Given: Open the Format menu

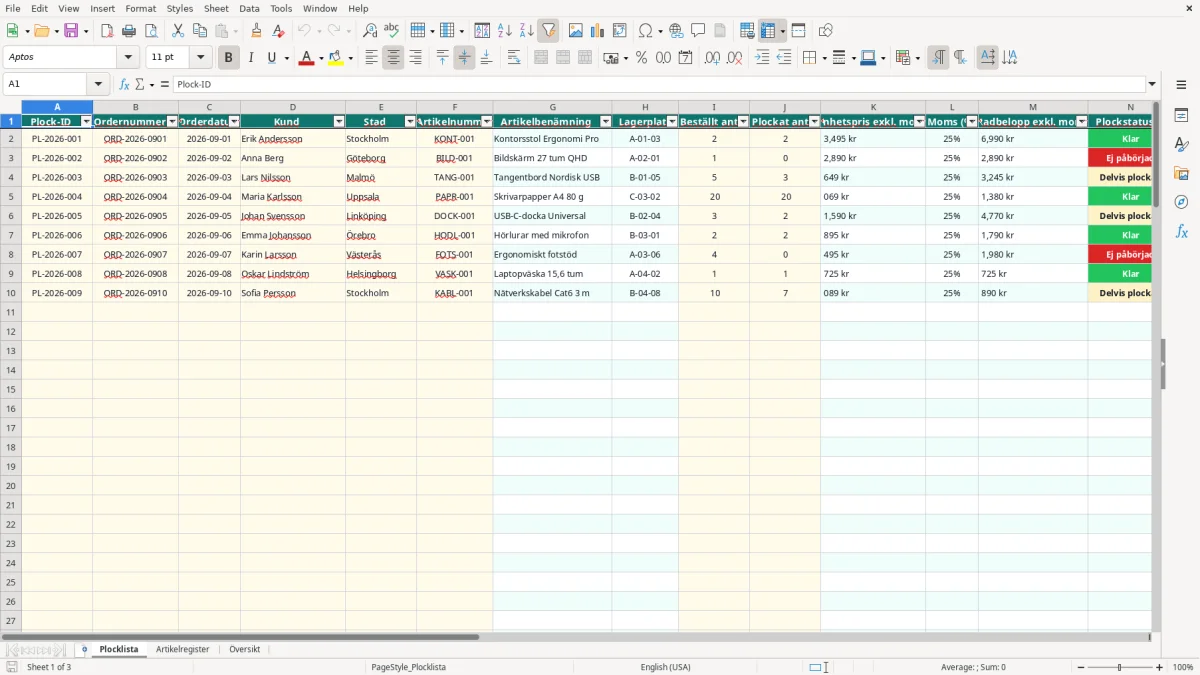Looking at the screenshot, I should tap(140, 8).
